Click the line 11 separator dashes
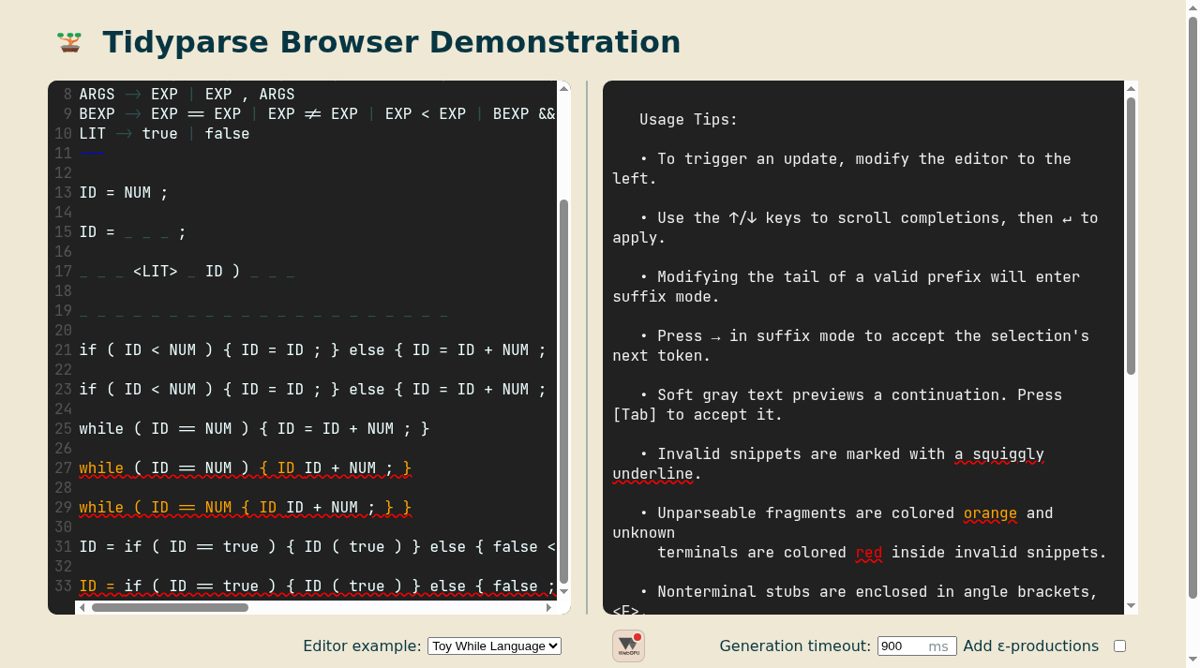 point(92,153)
